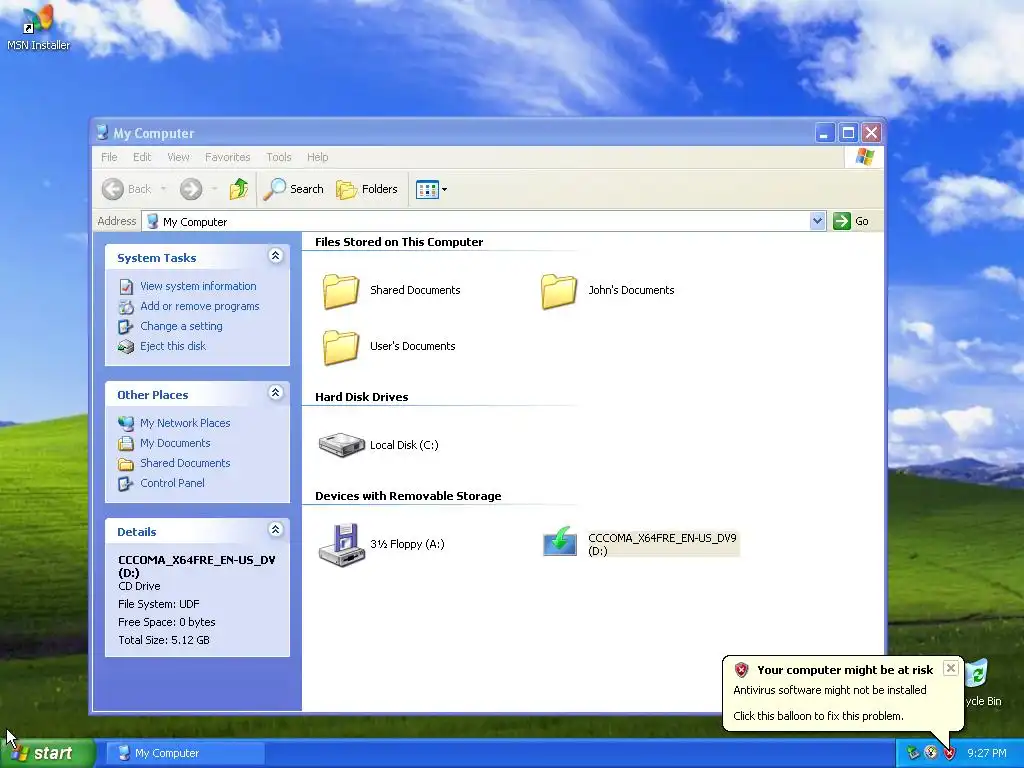This screenshot has width=1024, height=768.
Task: Click the Control Panel icon in sidebar
Action: coord(126,483)
